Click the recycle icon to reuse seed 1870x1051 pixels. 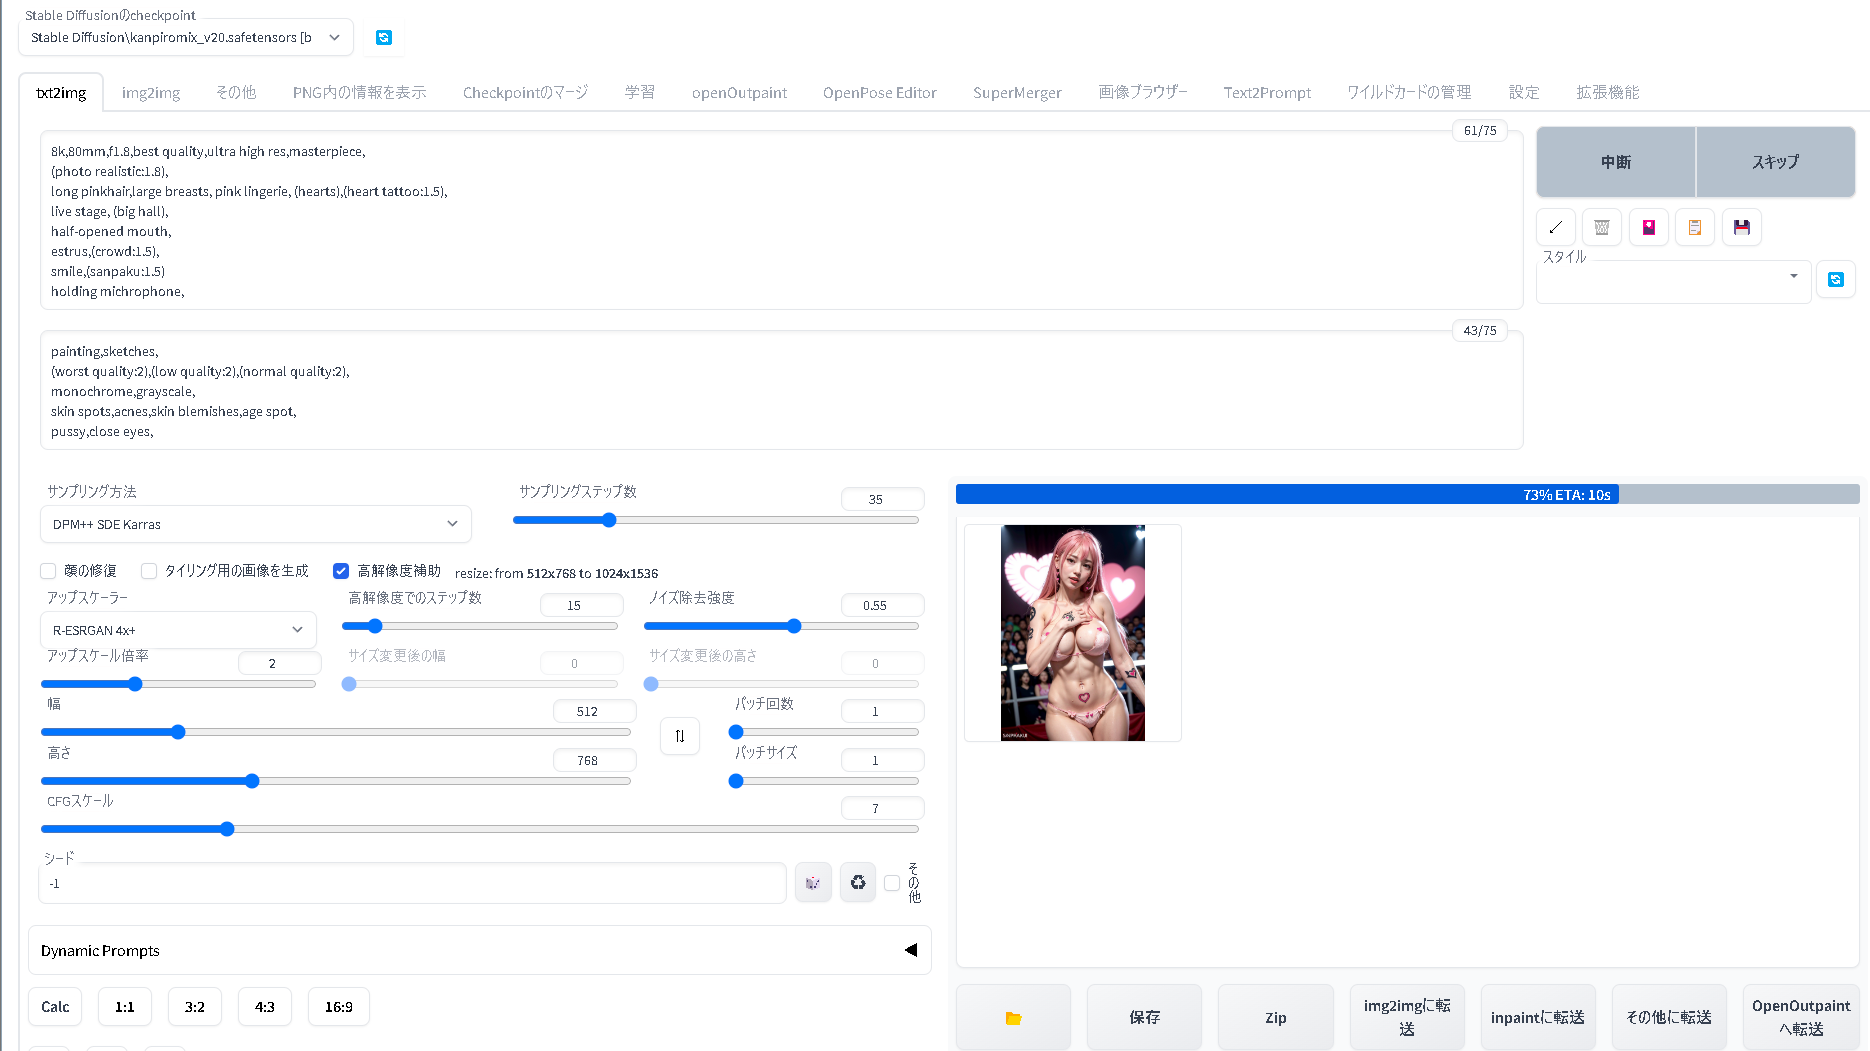point(858,883)
